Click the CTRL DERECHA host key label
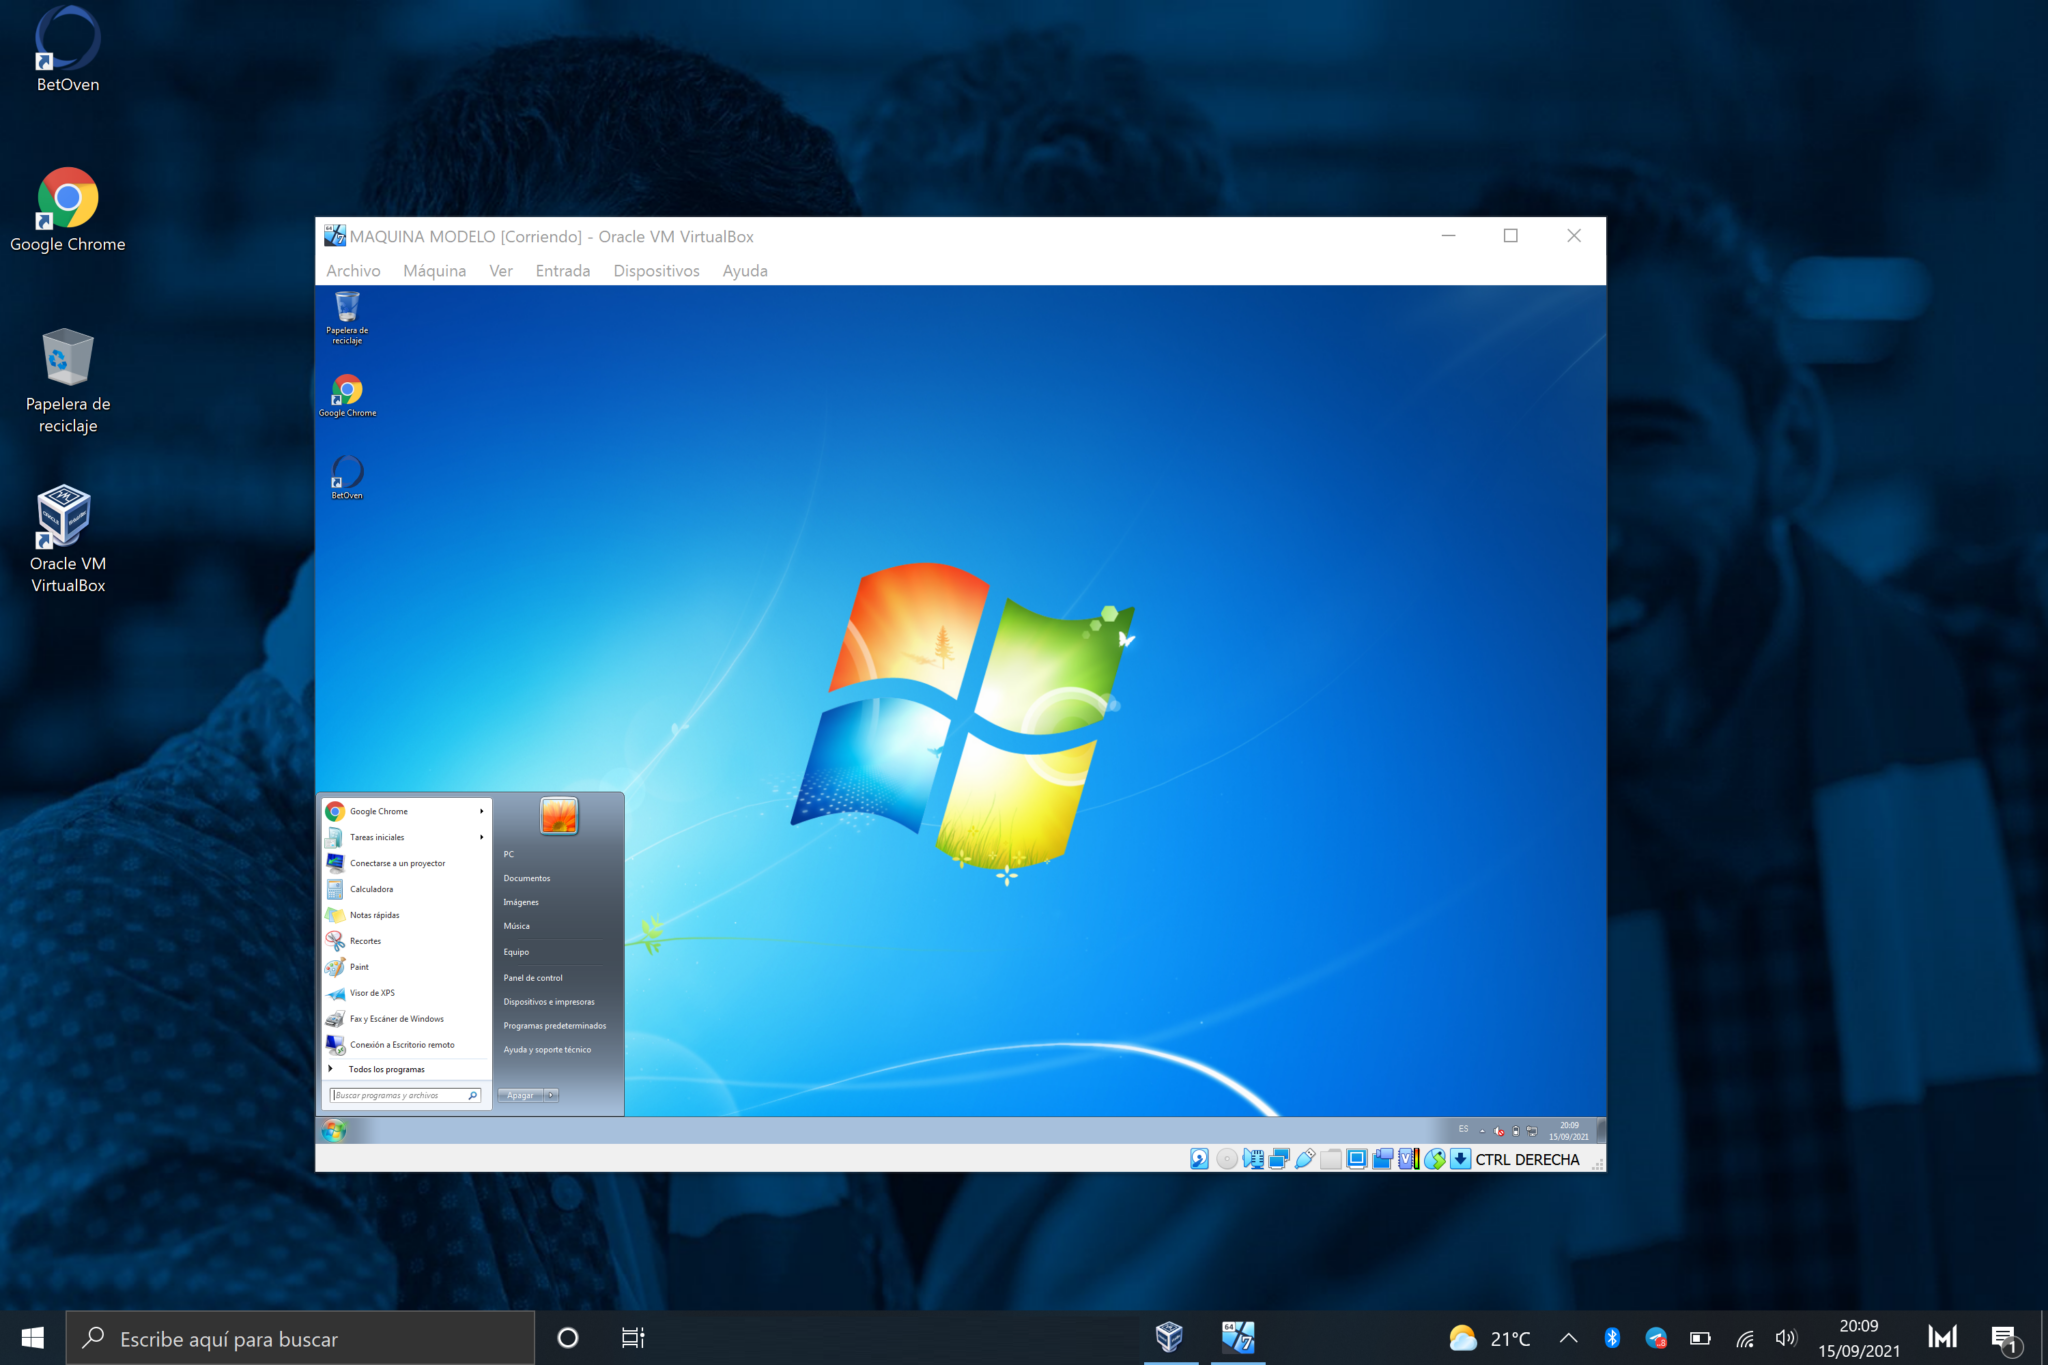 tap(1527, 1160)
